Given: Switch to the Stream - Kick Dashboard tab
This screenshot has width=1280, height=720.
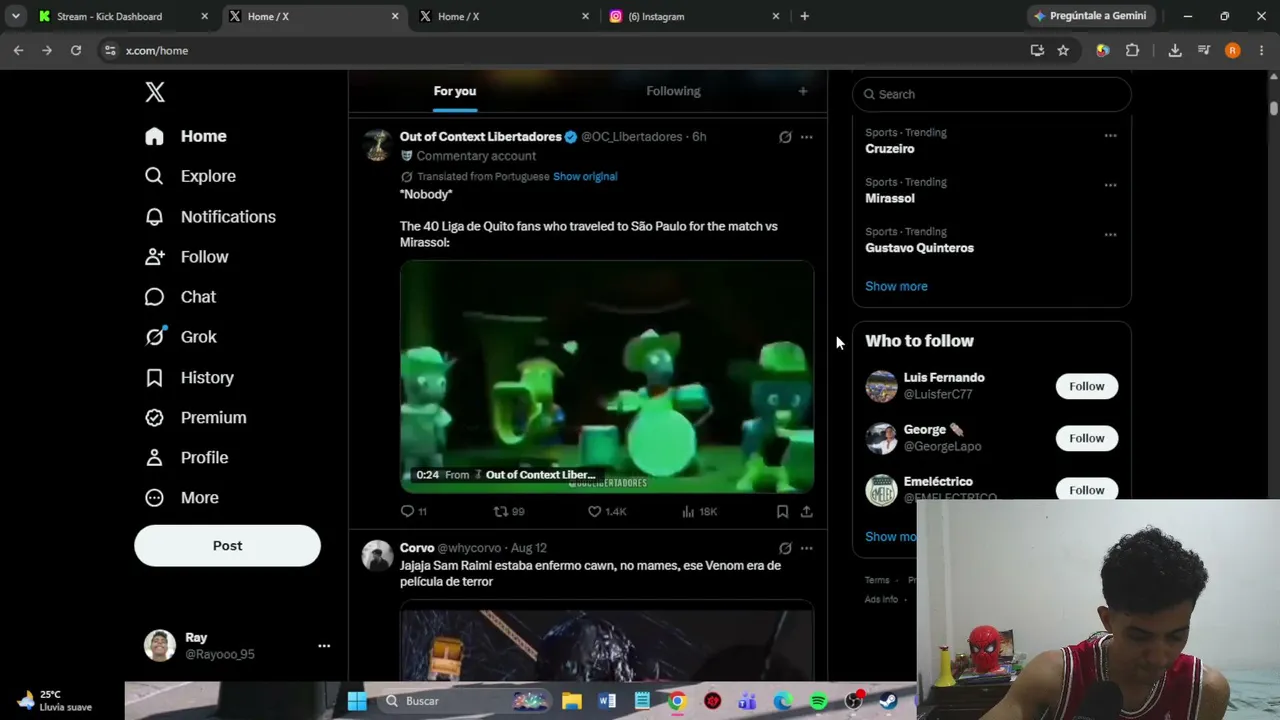Looking at the screenshot, I should point(123,16).
